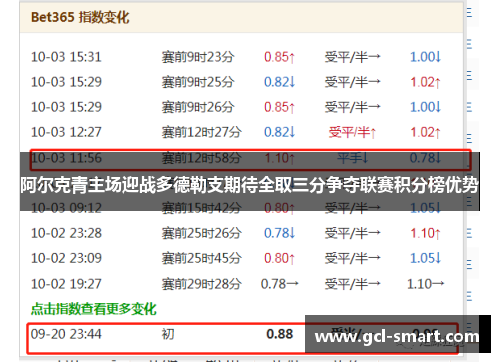Click 1.10↑ value in the 赛前25时26分 row
The width and height of the screenshot is (500, 362).
[425, 233]
